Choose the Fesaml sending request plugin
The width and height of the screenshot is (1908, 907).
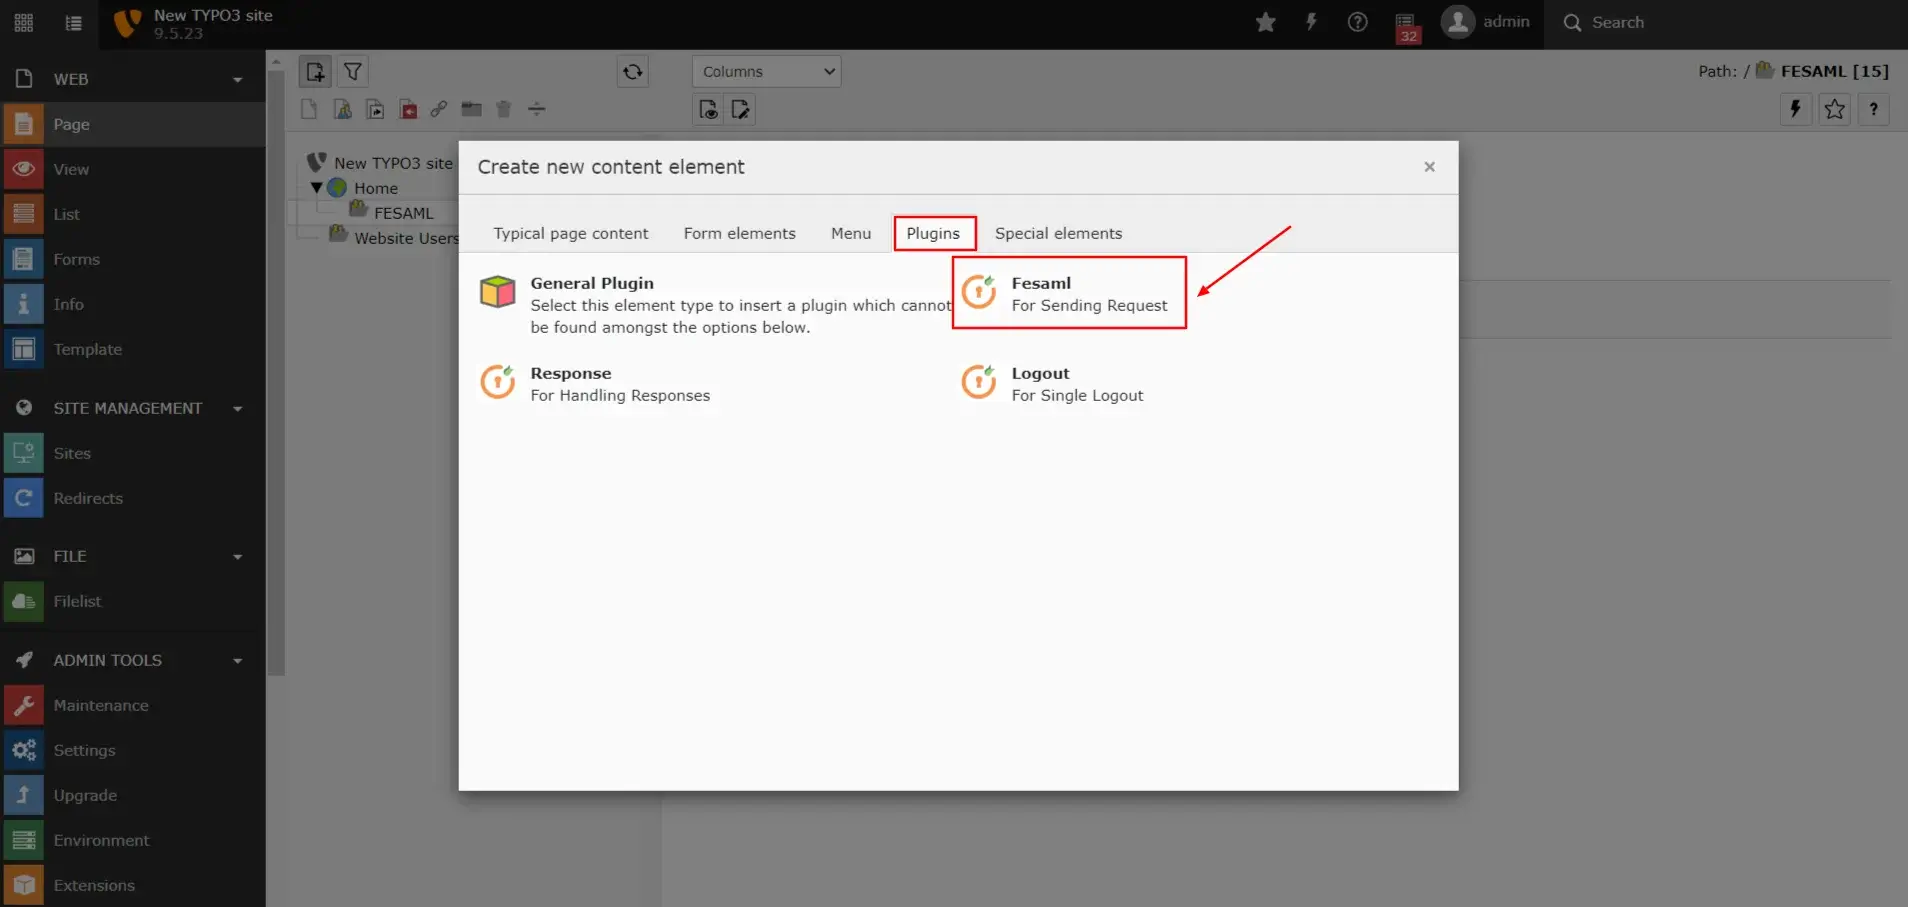click(x=1068, y=293)
